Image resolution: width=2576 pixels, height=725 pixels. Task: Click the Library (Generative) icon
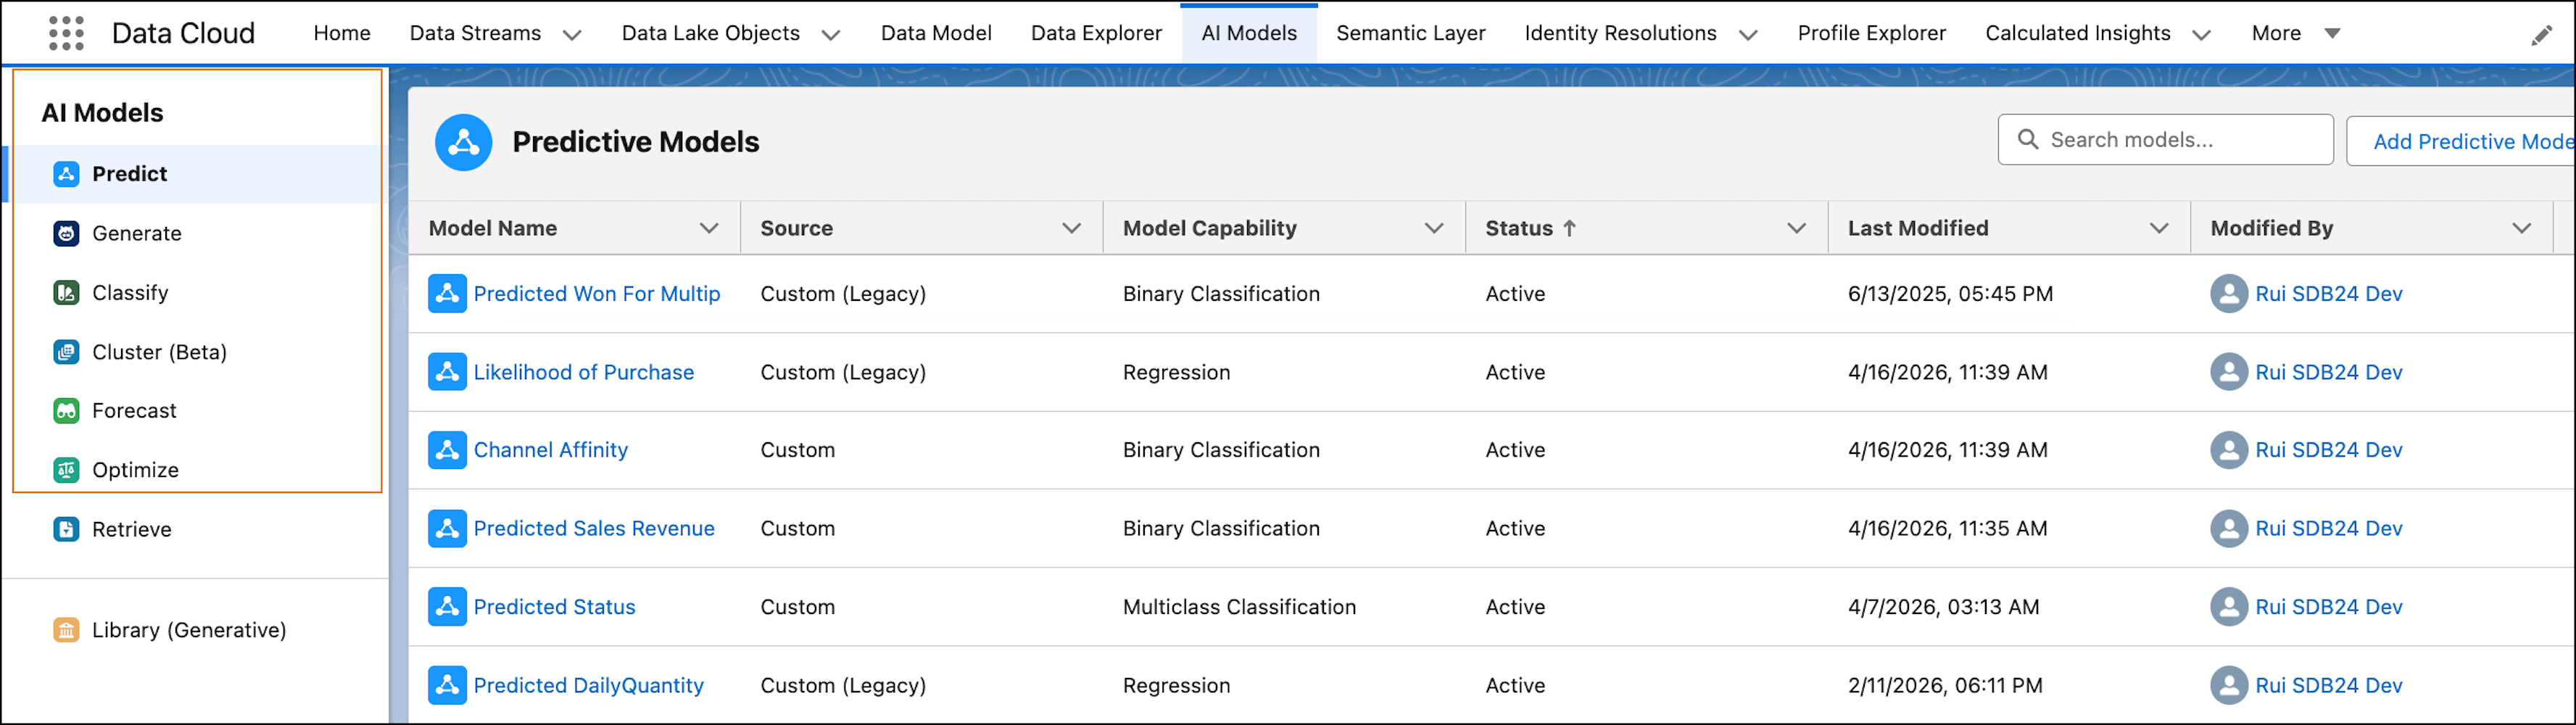pyautogui.click(x=66, y=630)
